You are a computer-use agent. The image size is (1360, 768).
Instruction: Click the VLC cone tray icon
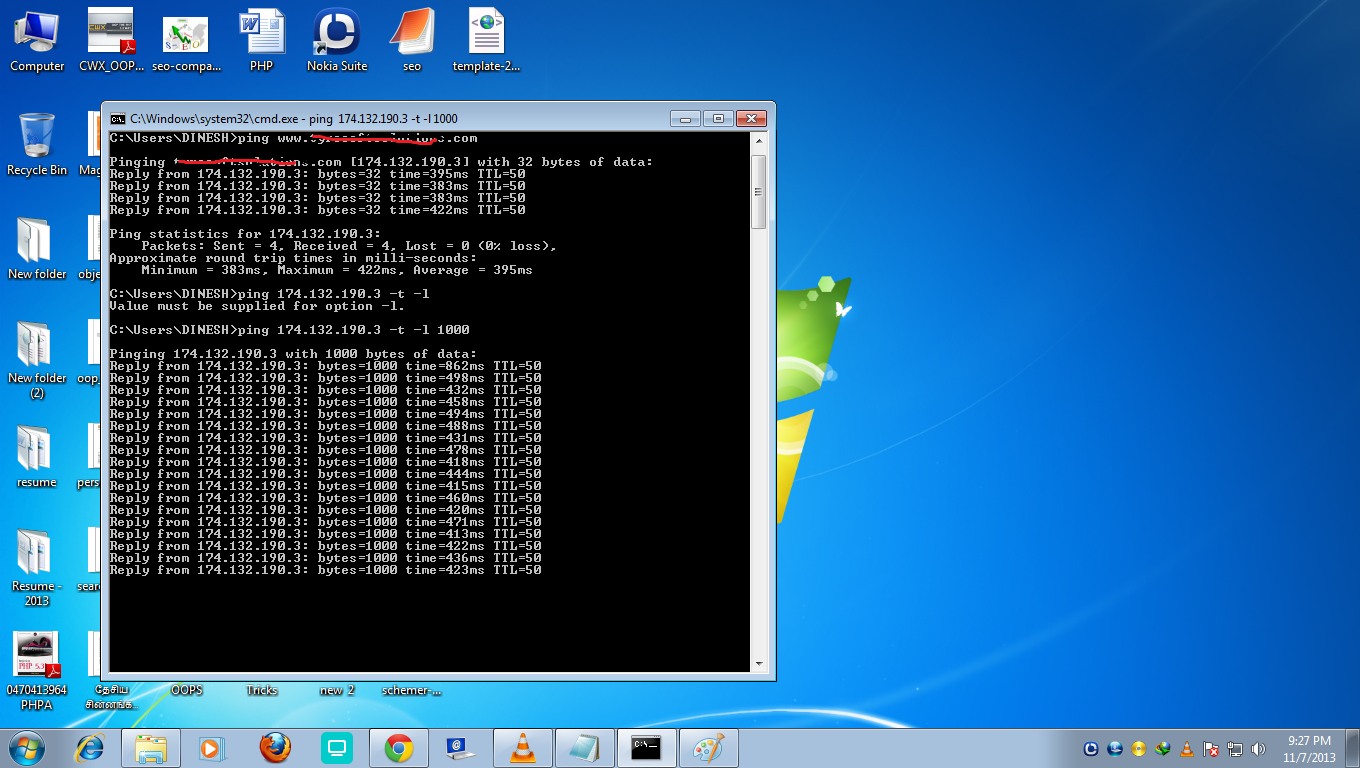[x=1187, y=748]
